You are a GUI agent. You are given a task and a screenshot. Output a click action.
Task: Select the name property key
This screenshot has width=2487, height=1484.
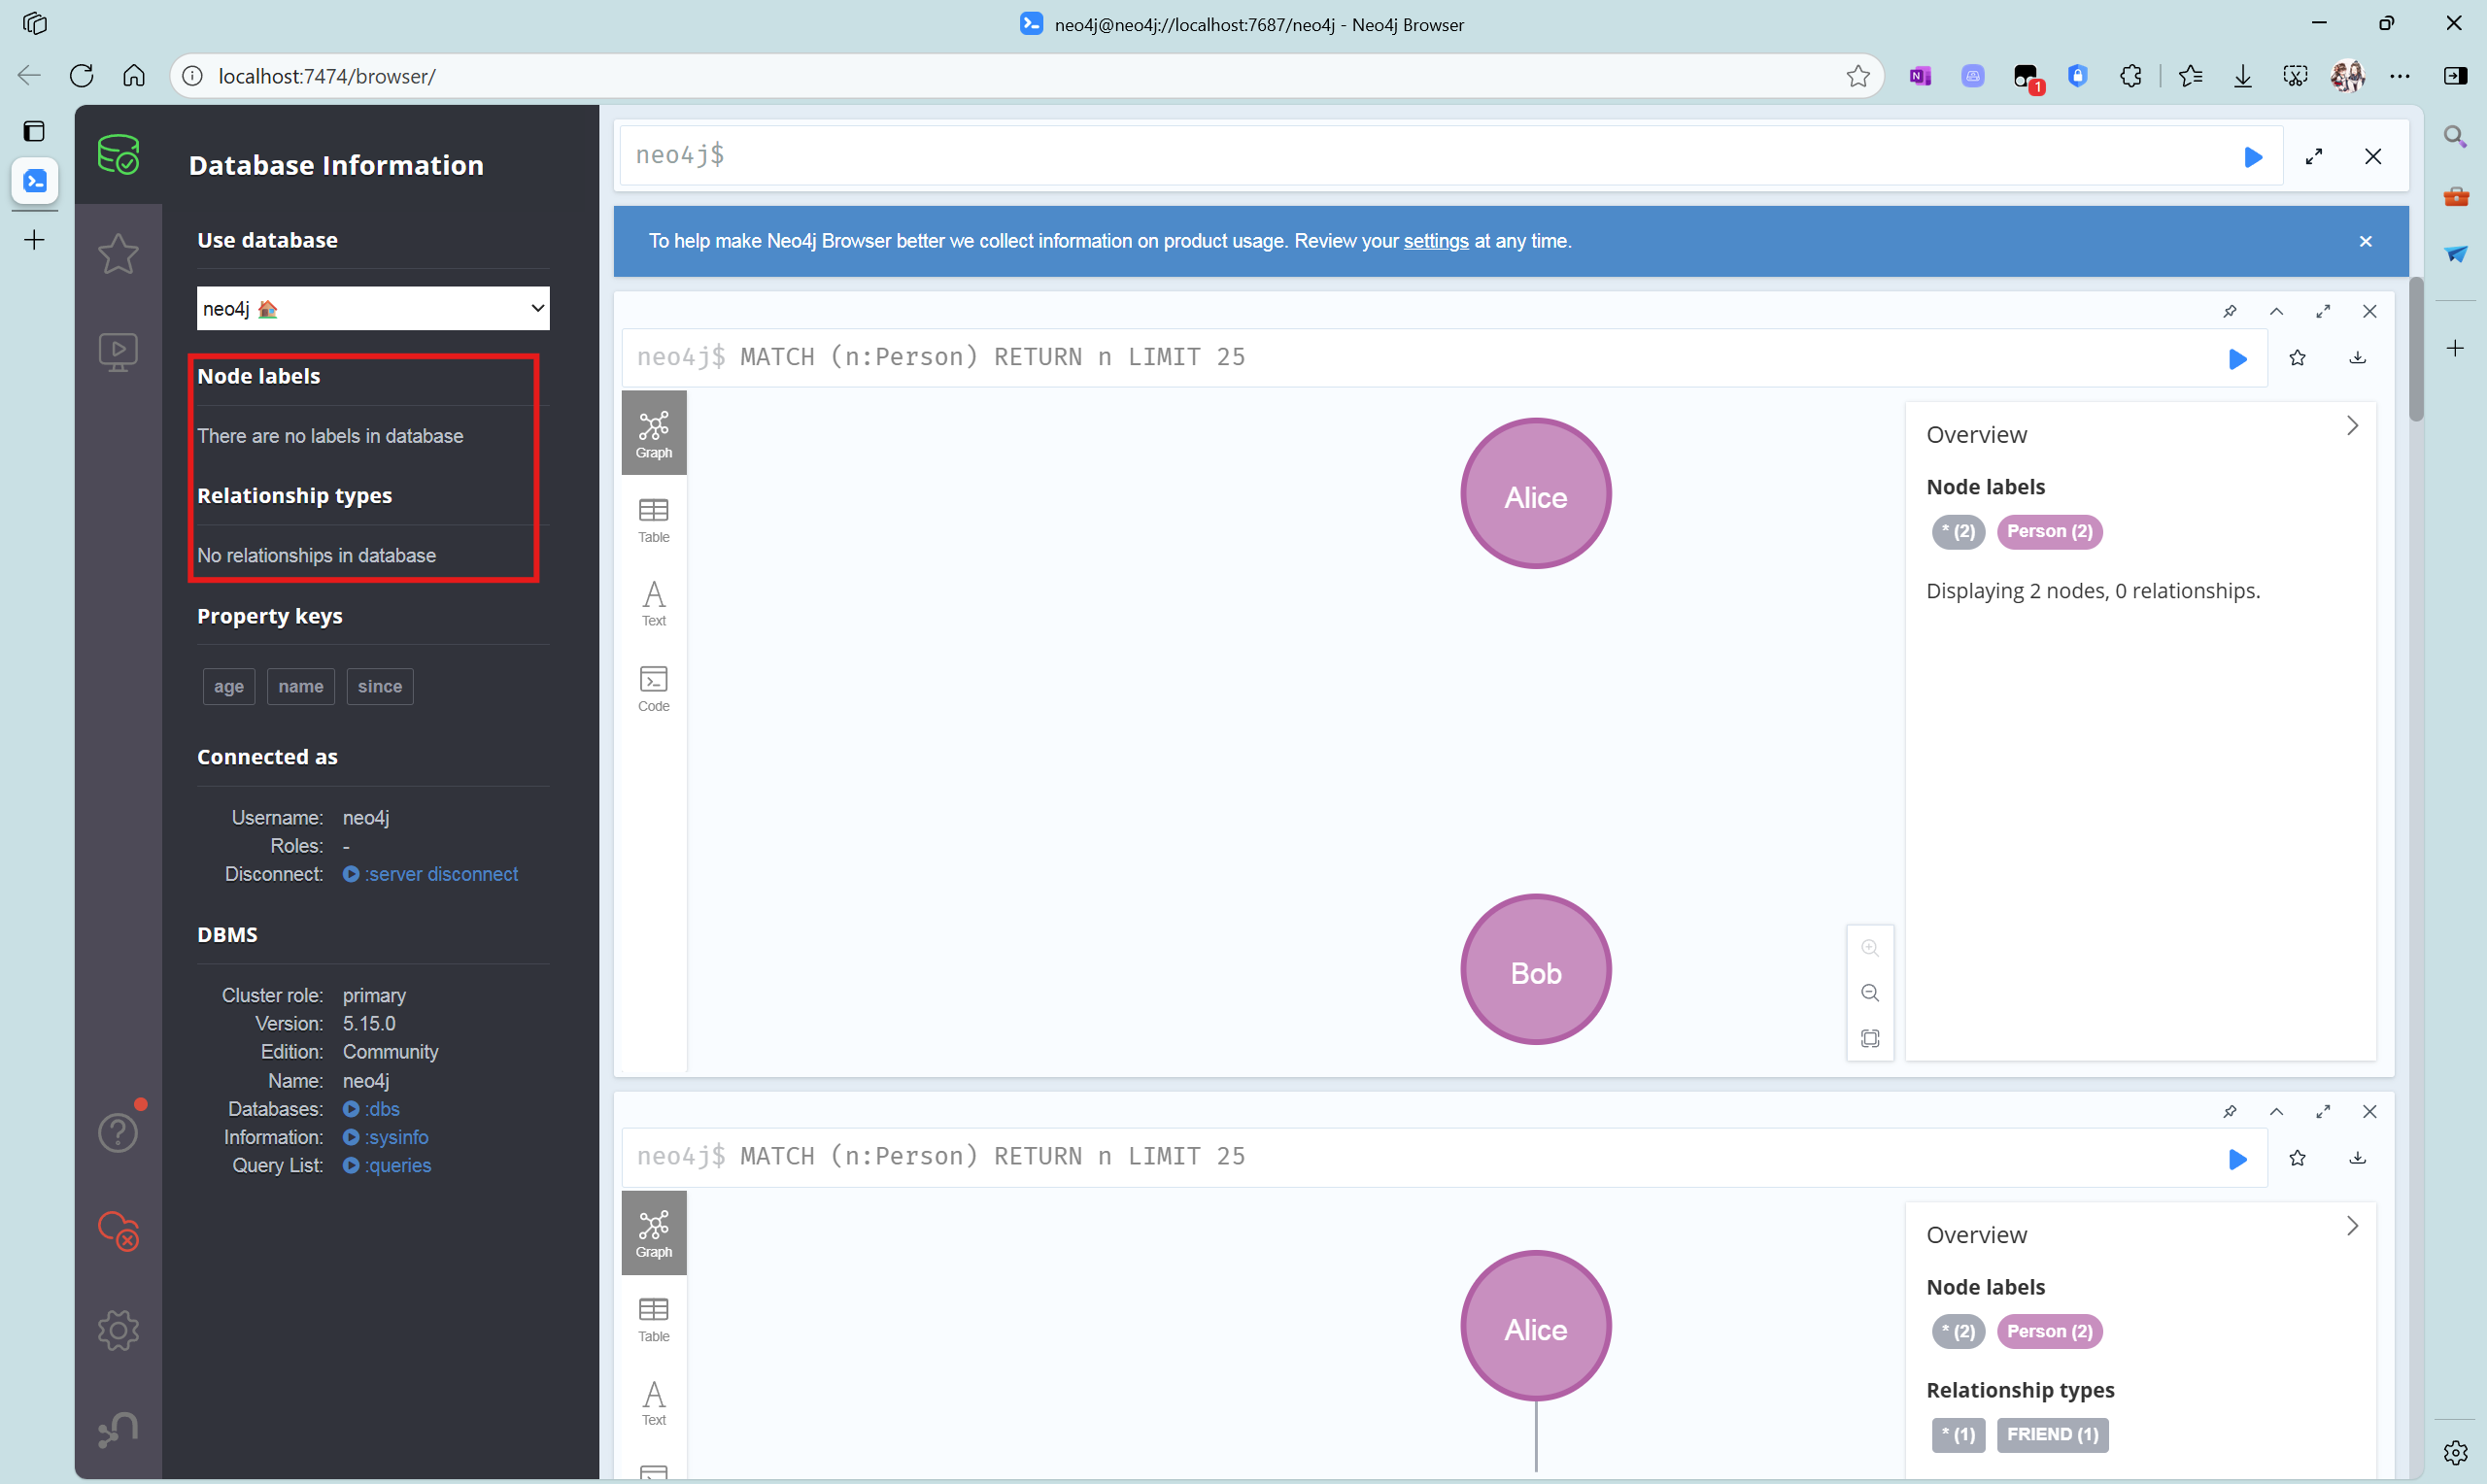[x=300, y=687]
